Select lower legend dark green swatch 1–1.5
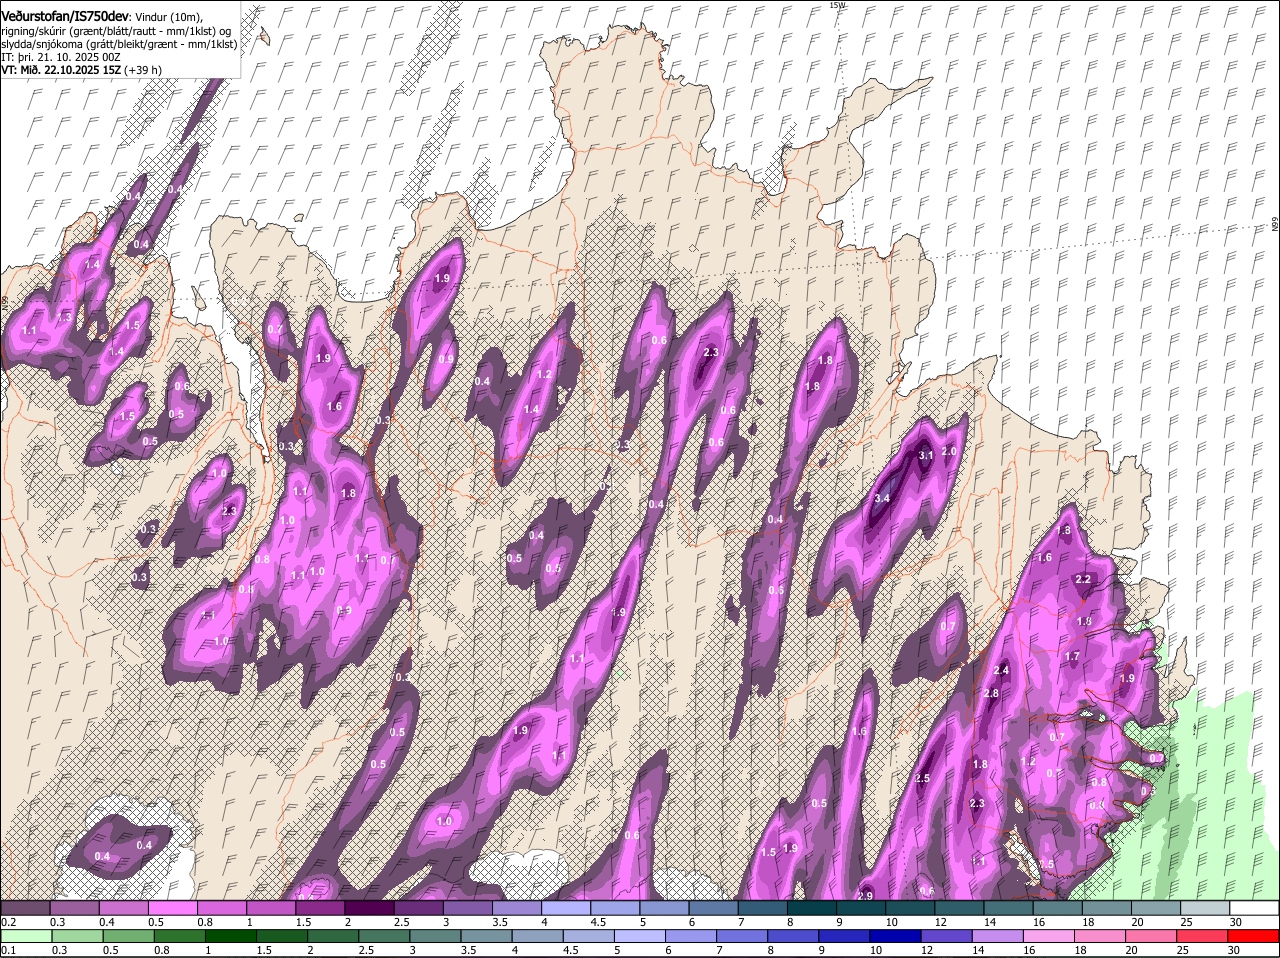The width and height of the screenshot is (1280, 958). 230,936
